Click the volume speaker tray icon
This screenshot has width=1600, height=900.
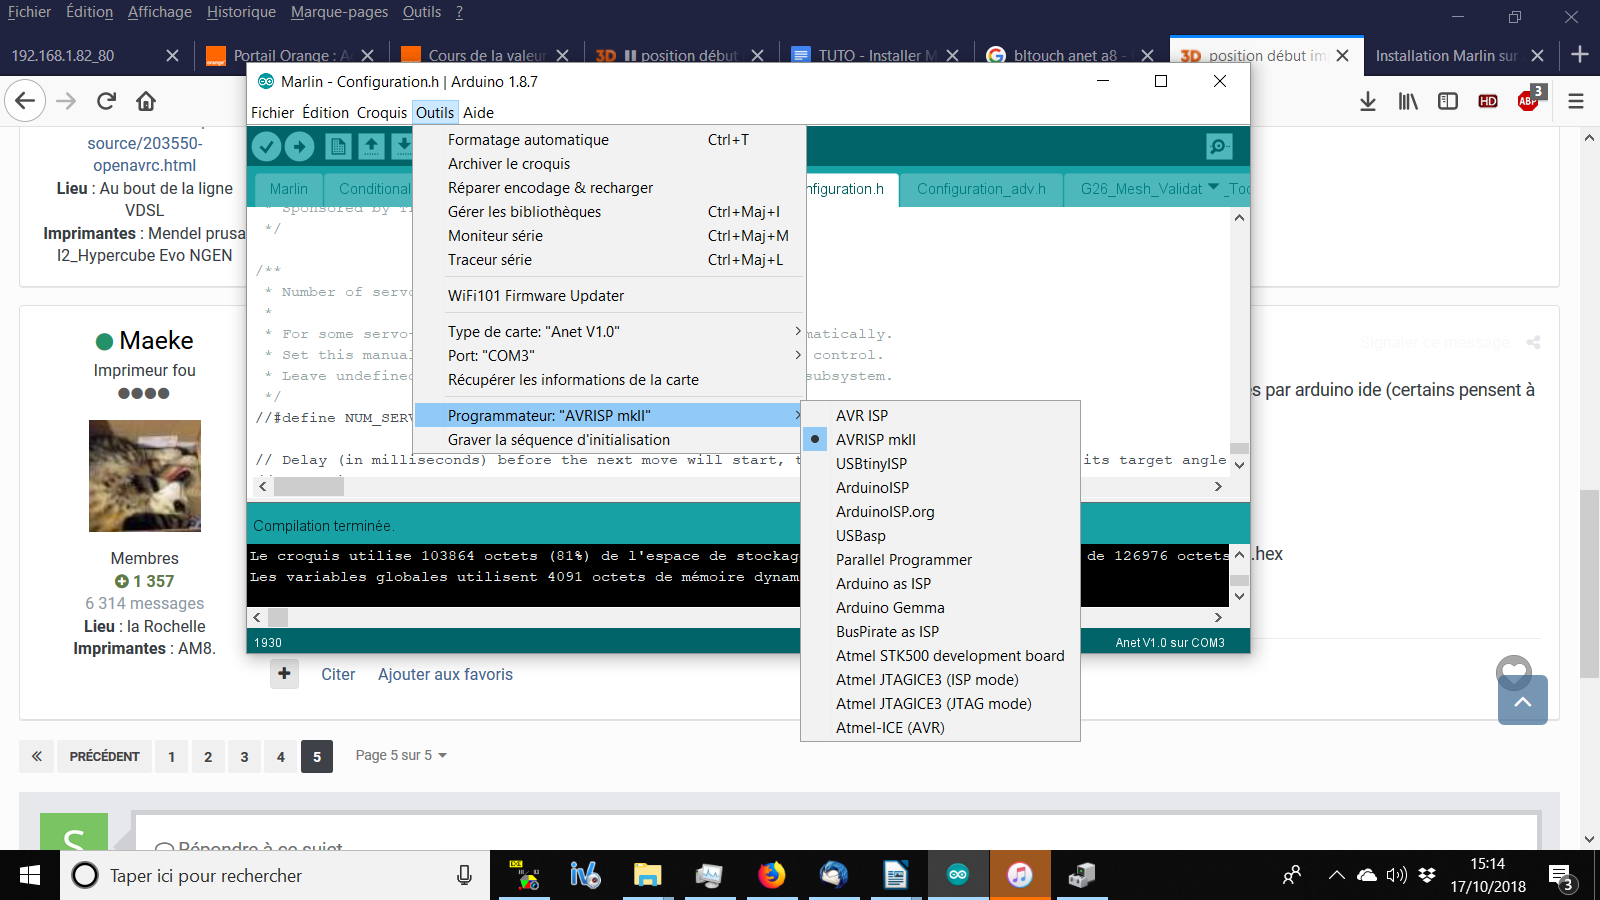(1396, 876)
